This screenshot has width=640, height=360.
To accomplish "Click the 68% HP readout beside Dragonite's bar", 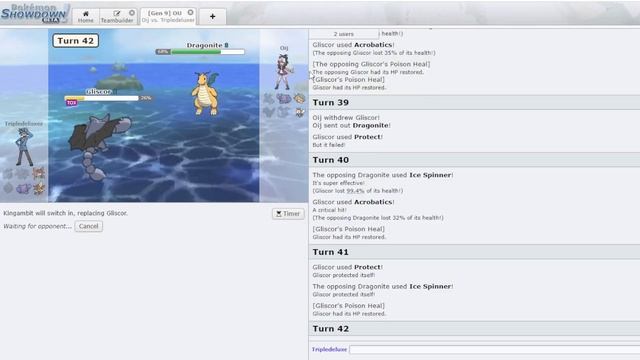I will tap(163, 52).
